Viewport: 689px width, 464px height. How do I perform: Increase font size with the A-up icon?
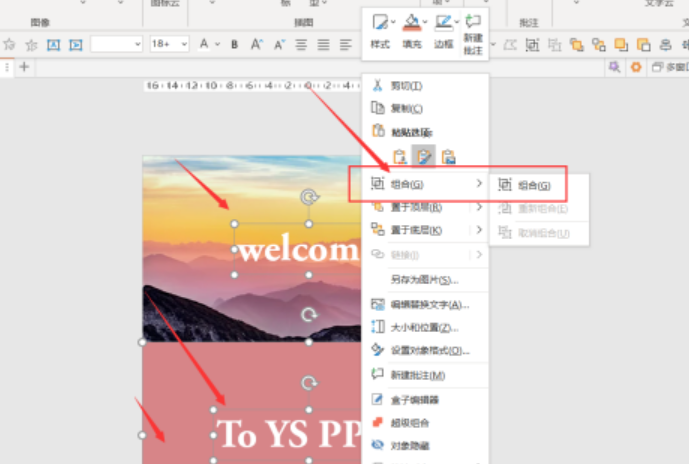pos(257,44)
